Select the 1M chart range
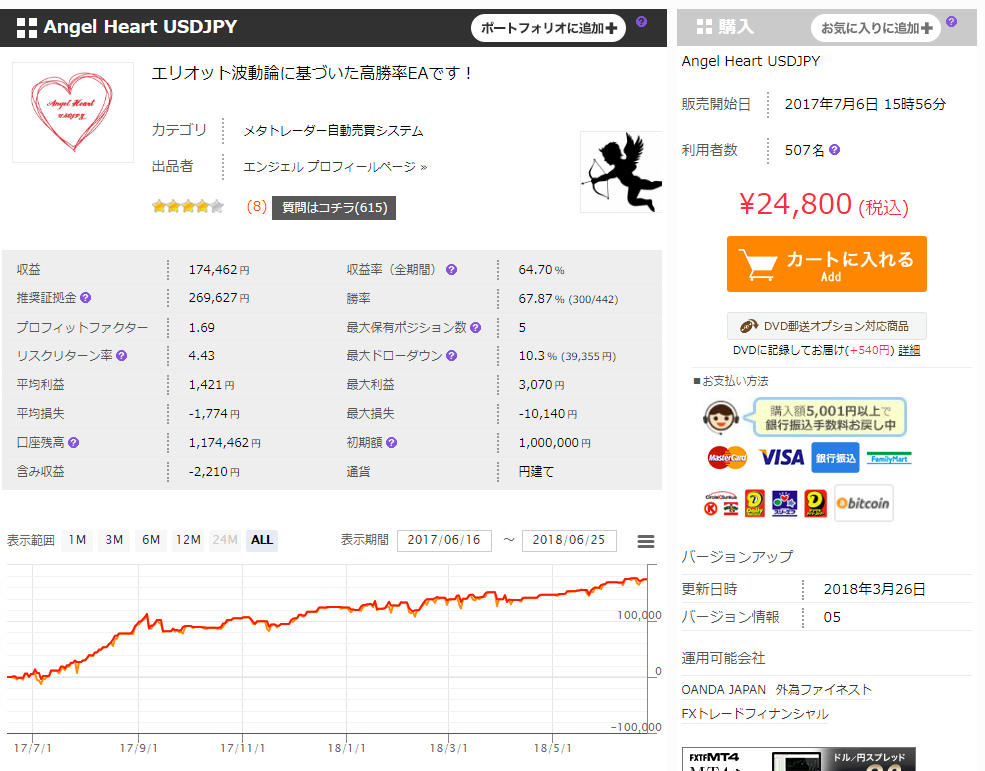The image size is (985, 771). [x=78, y=540]
